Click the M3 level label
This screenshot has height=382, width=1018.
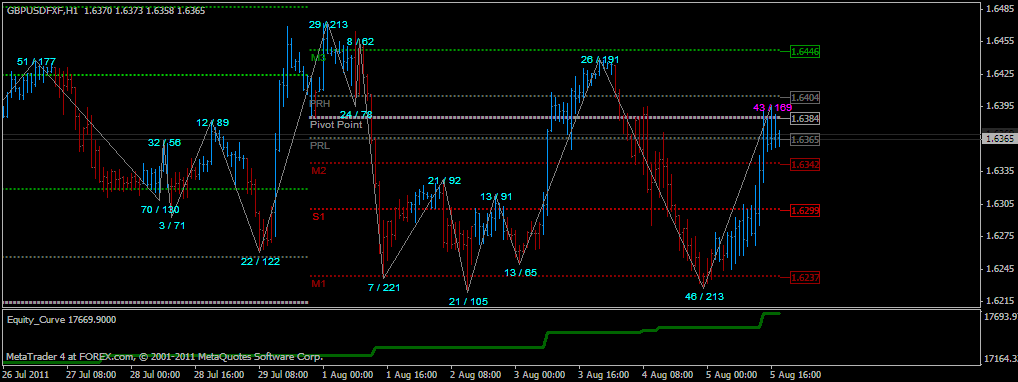click(318, 58)
